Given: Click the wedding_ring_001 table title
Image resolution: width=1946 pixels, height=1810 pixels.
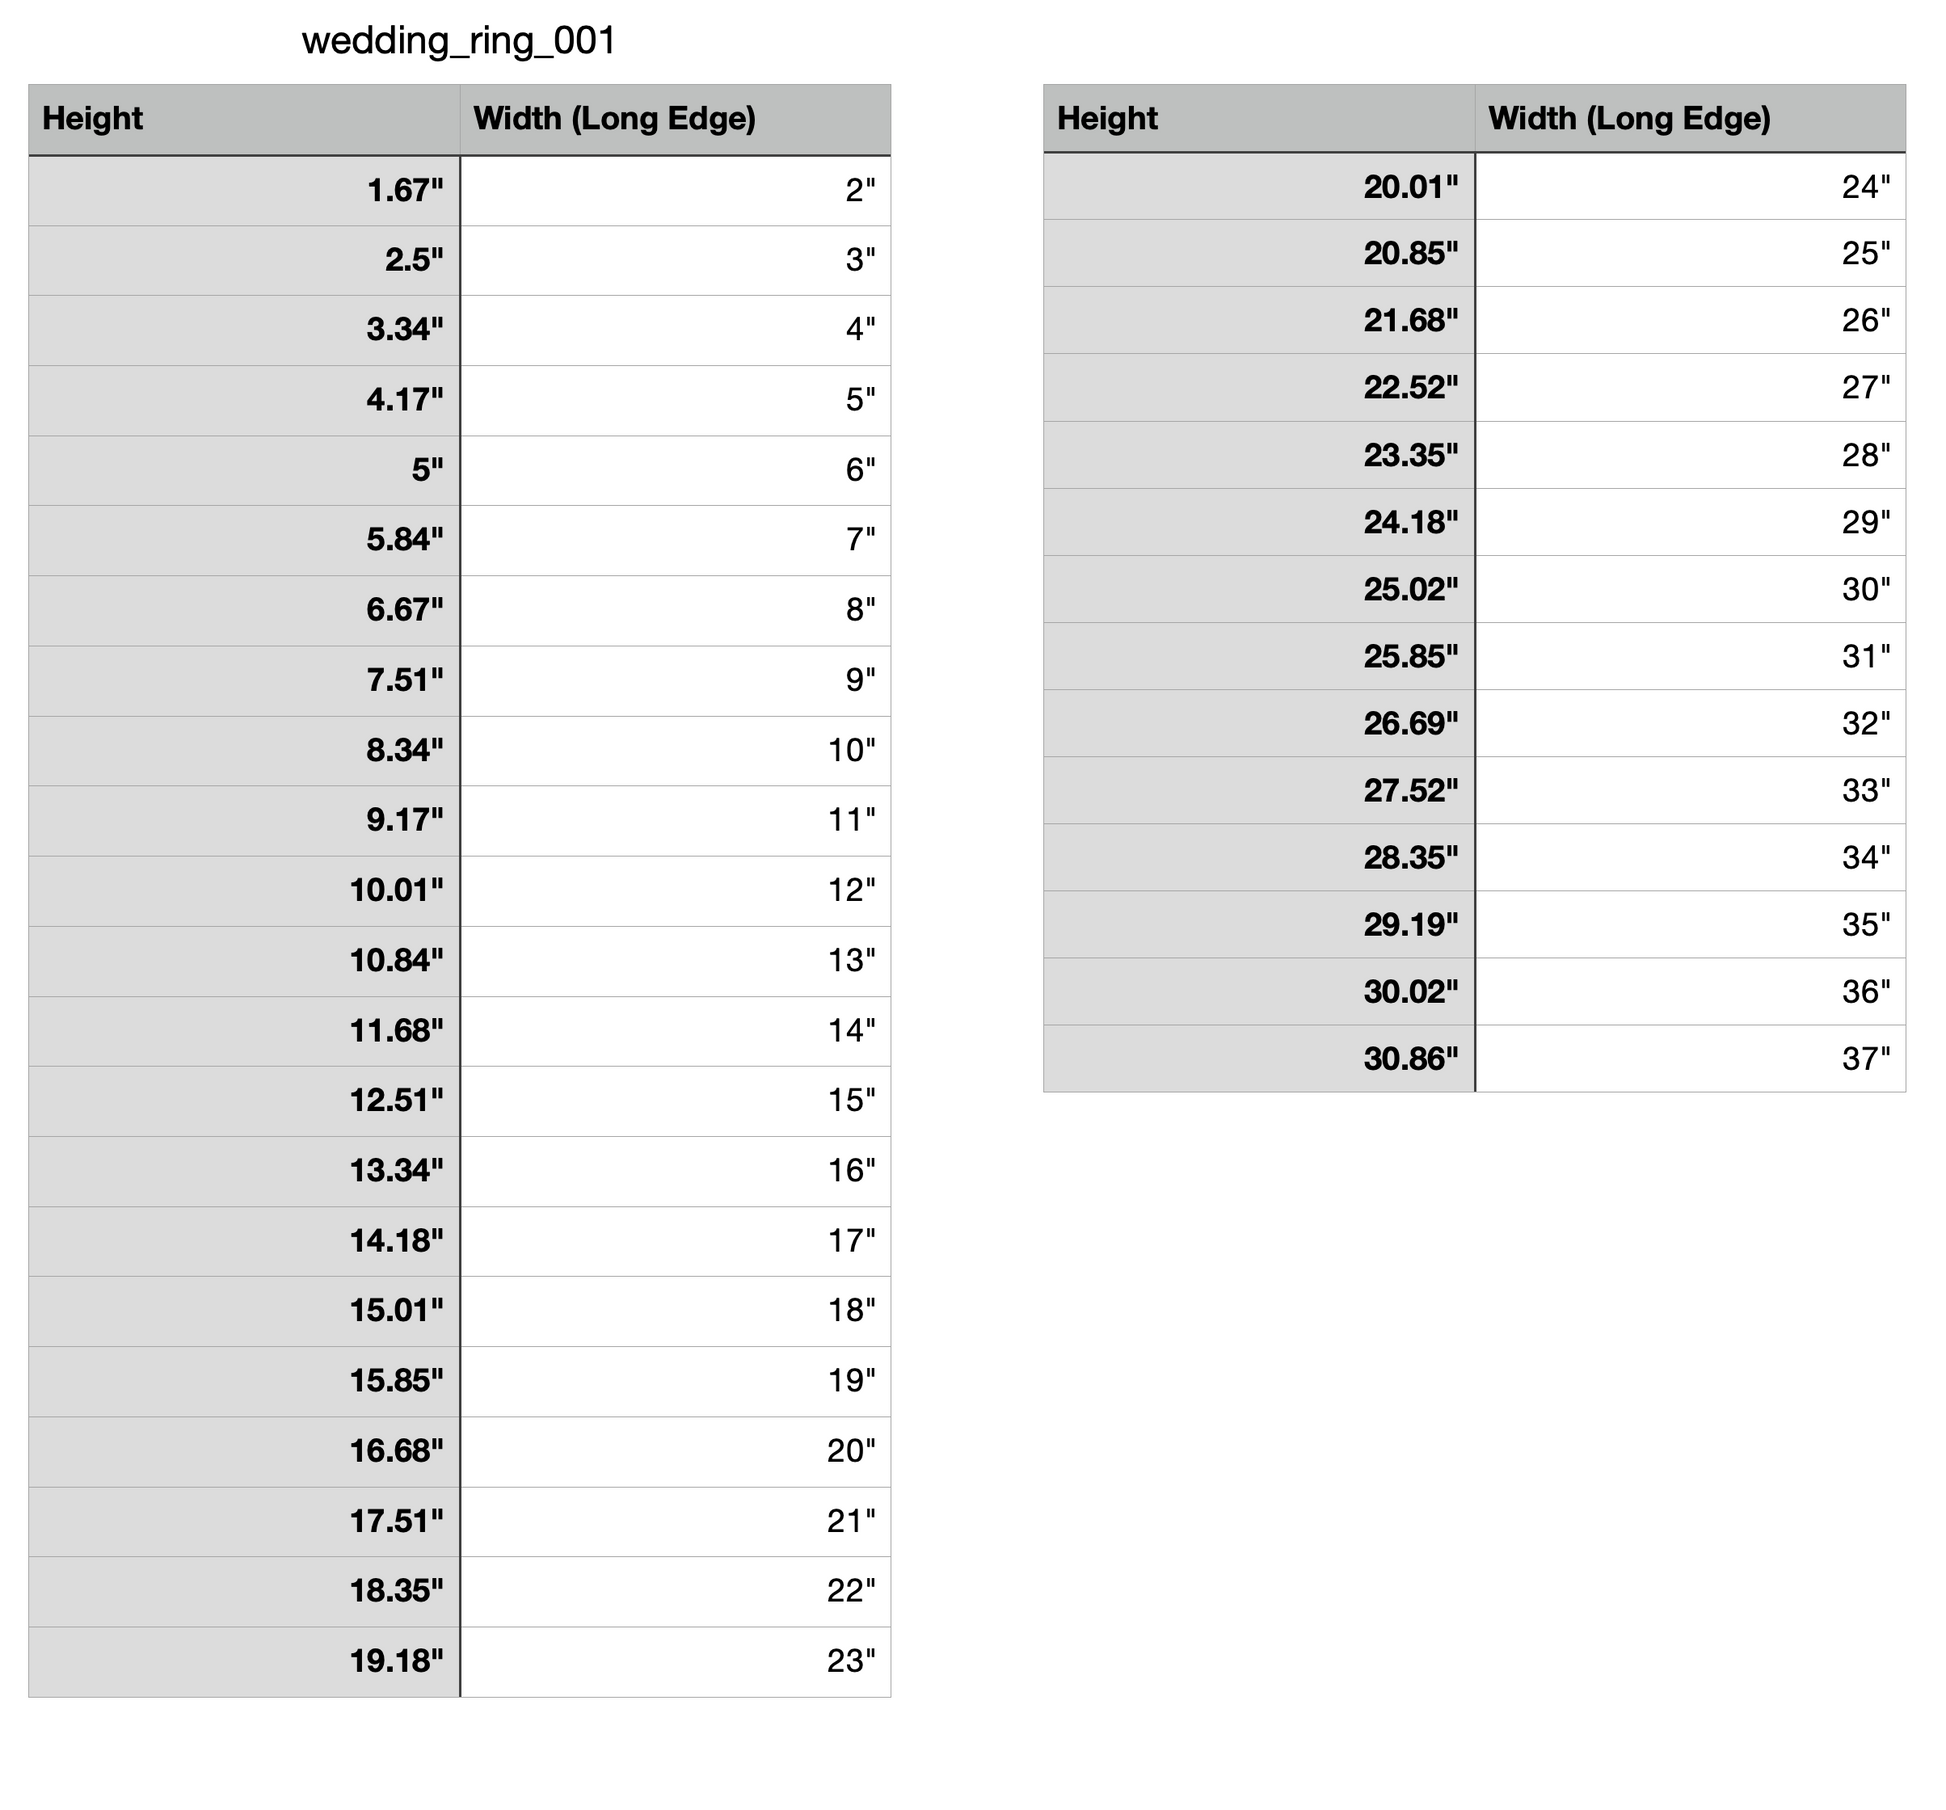Looking at the screenshot, I should point(459,41).
